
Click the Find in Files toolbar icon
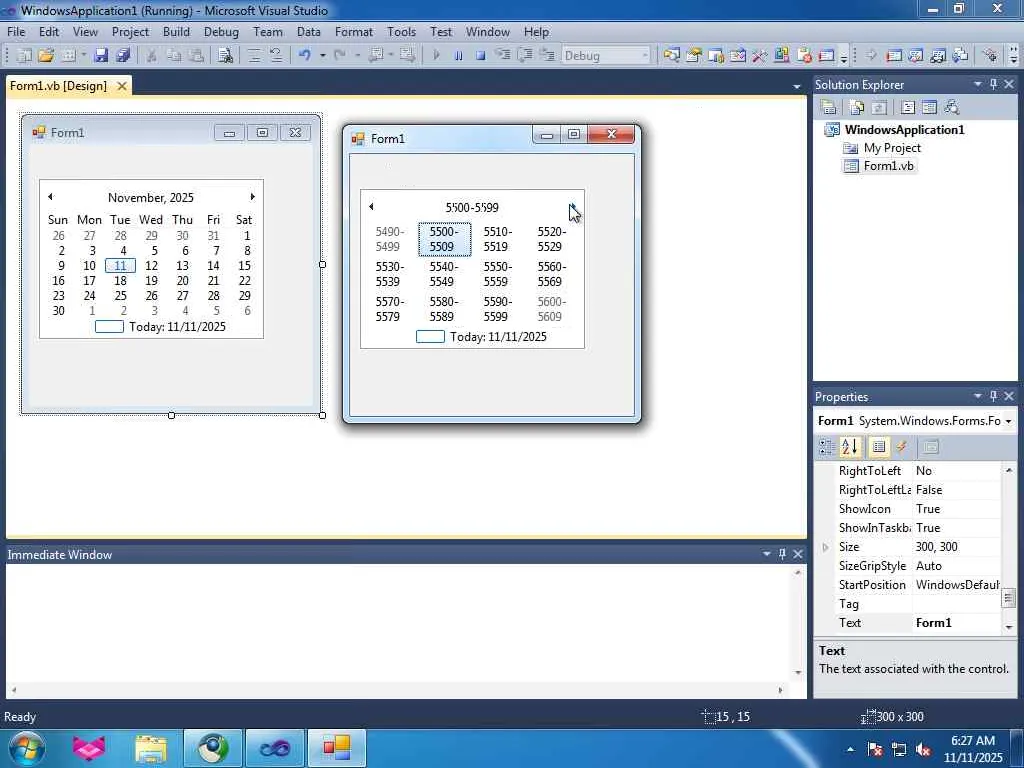click(225, 56)
